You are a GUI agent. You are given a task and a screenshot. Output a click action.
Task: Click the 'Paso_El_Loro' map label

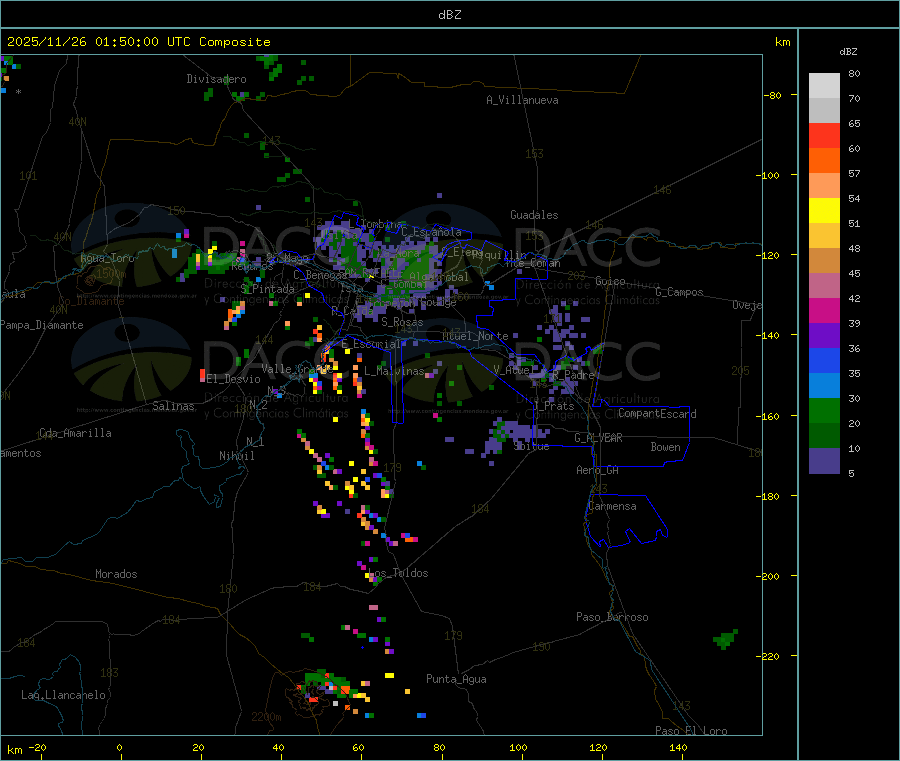point(692,731)
